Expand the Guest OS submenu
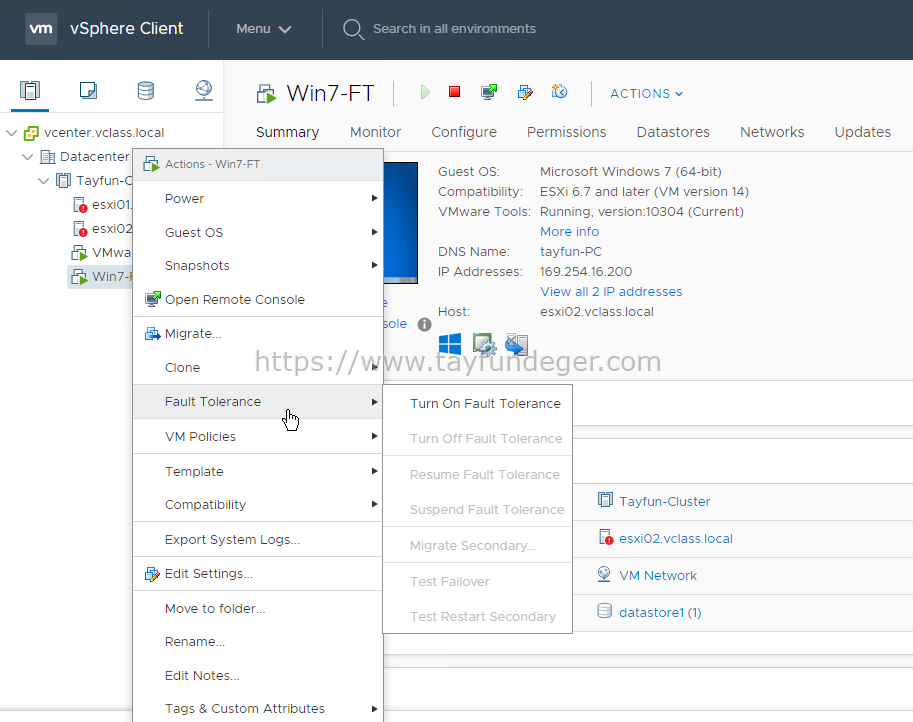The height and width of the screenshot is (722, 913). point(258,232)
